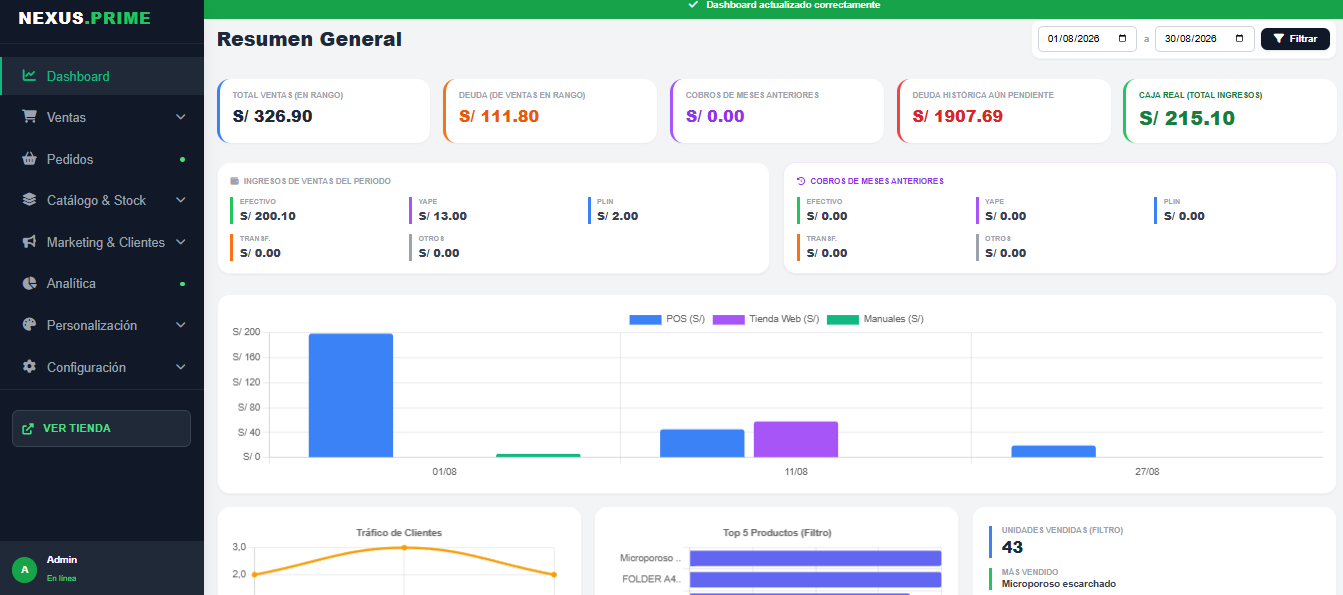Click the Yape amount S/ 13.00

point(443,216)
